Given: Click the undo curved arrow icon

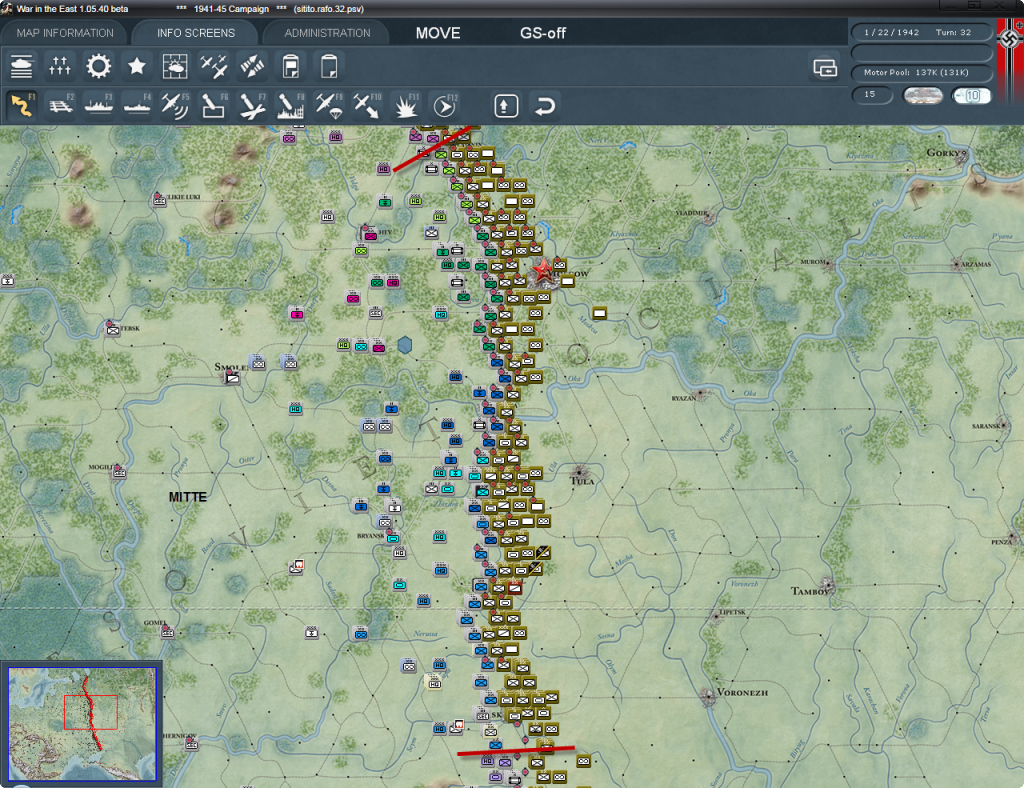Looking at the screenshot, I should point(545,106).
